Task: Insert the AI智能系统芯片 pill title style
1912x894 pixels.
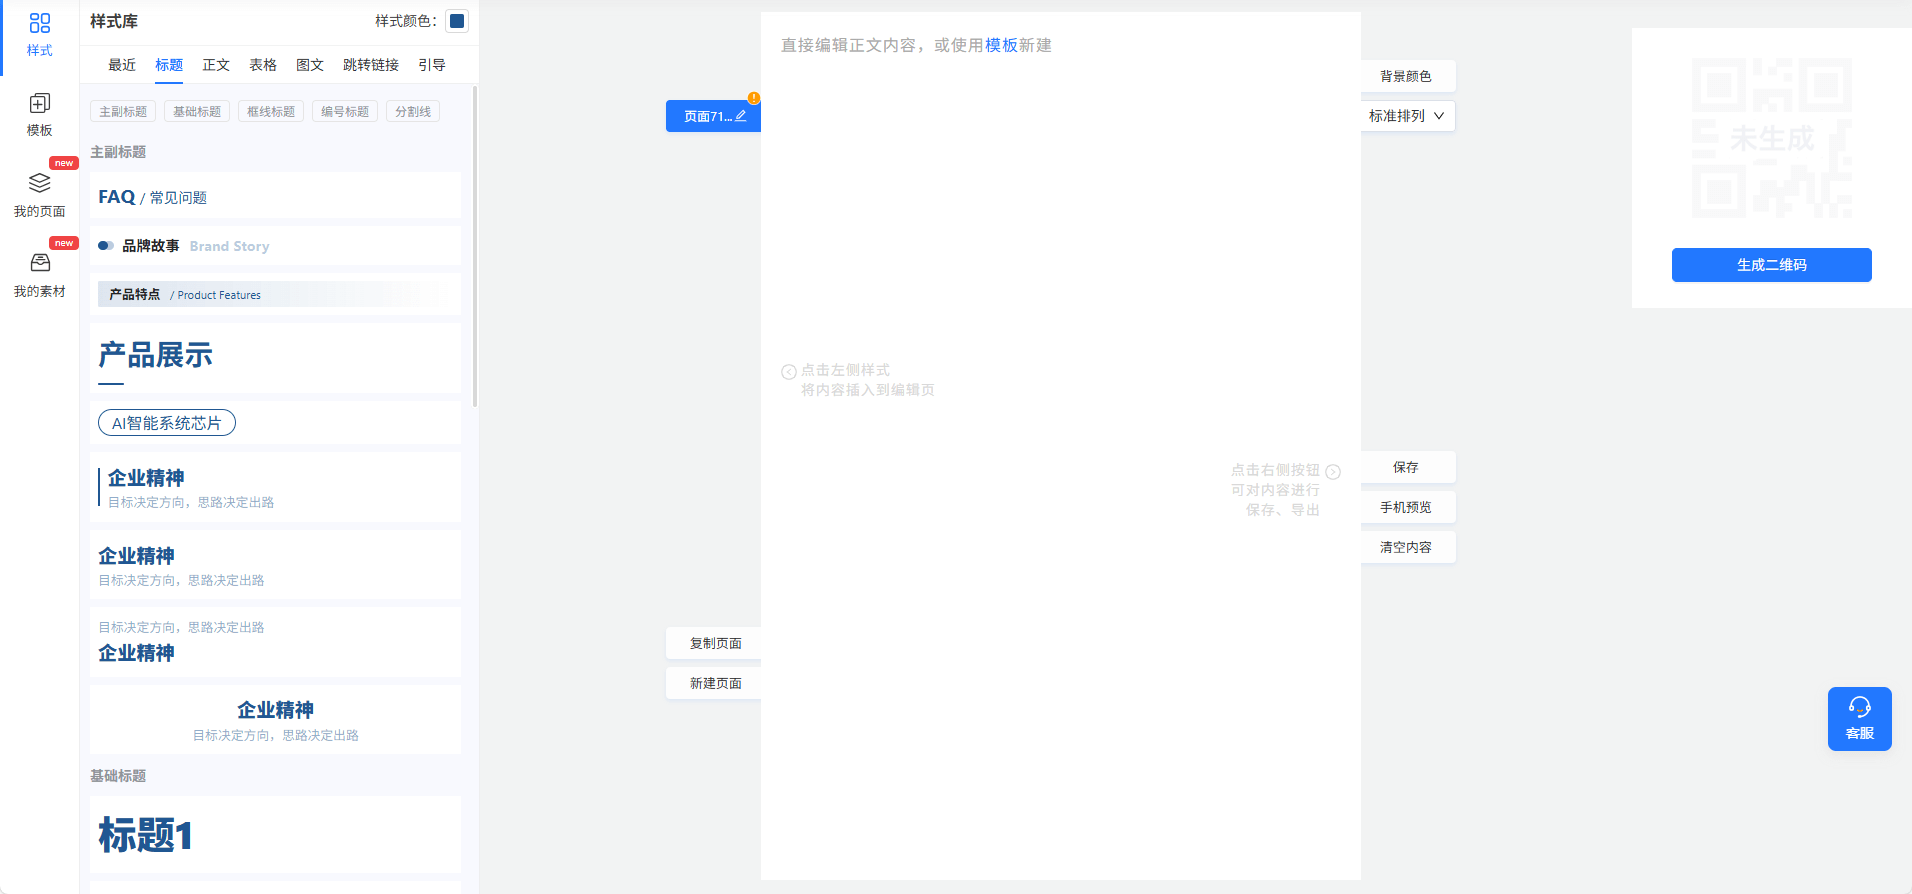Action: coord(167,423)
